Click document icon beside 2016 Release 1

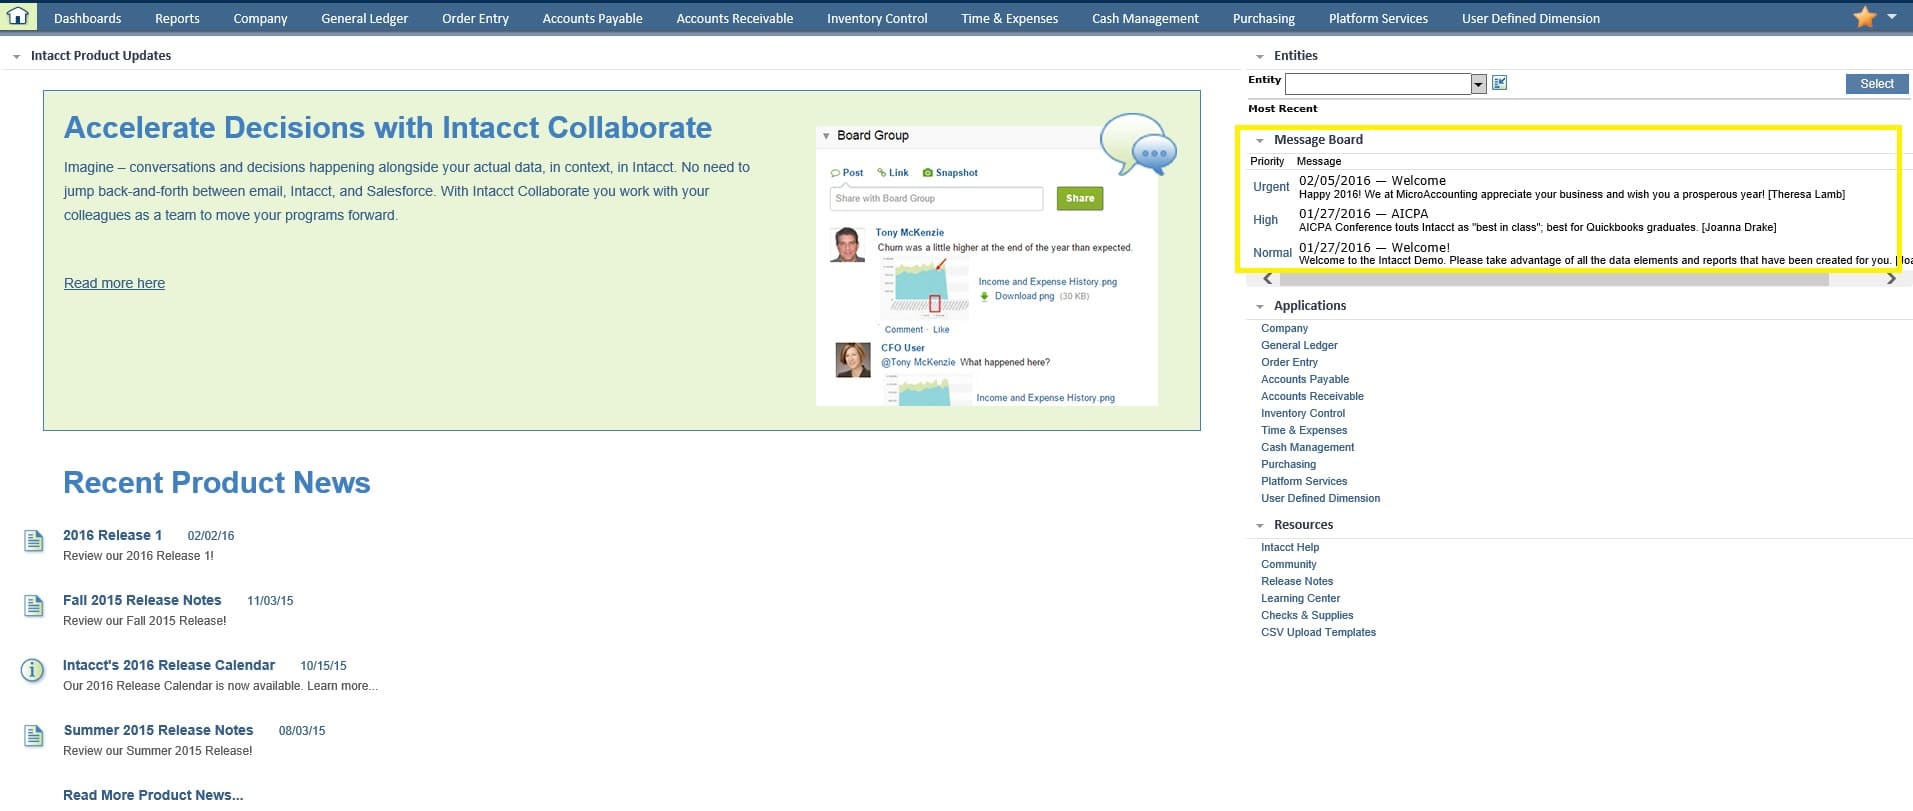tap(33, 540)
